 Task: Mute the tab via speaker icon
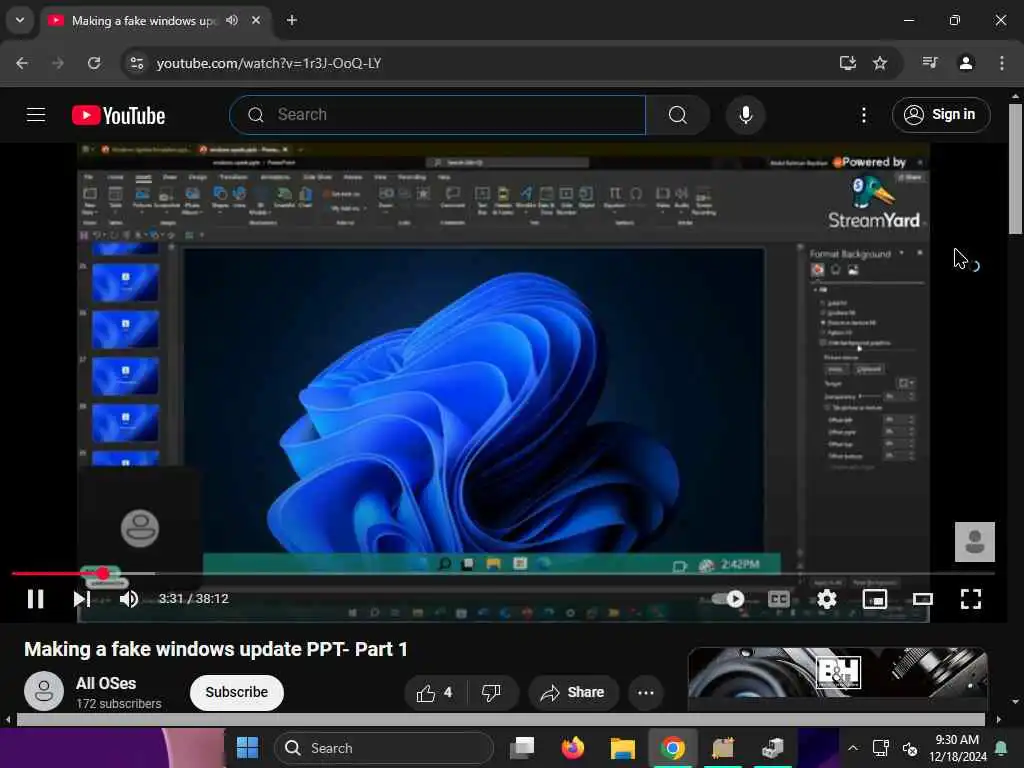click(x=232, y=20)
